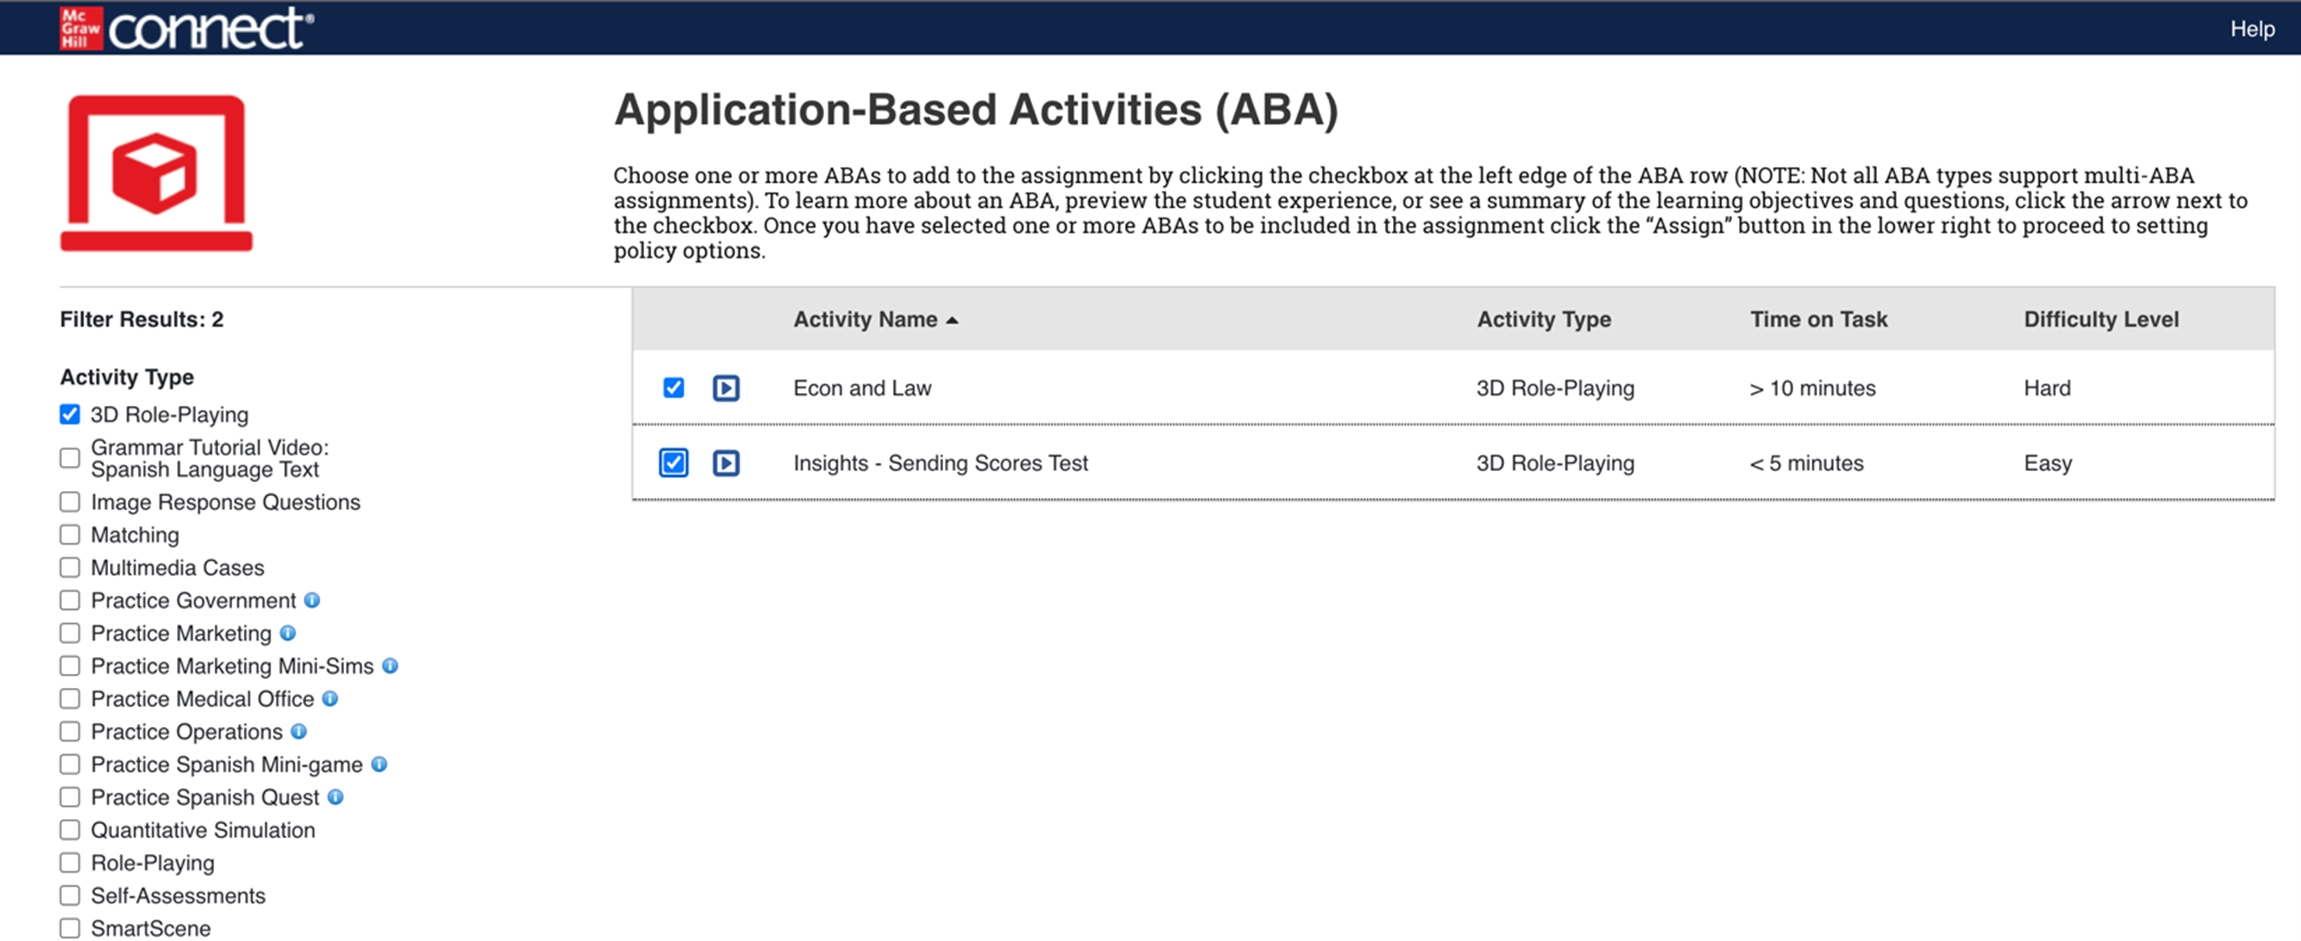The height and width of the screenshot is (941, 2301).
Task: Click the Application-Based Activities (ABA) heading
Action: pyautogui.click(x=976, y=110)
